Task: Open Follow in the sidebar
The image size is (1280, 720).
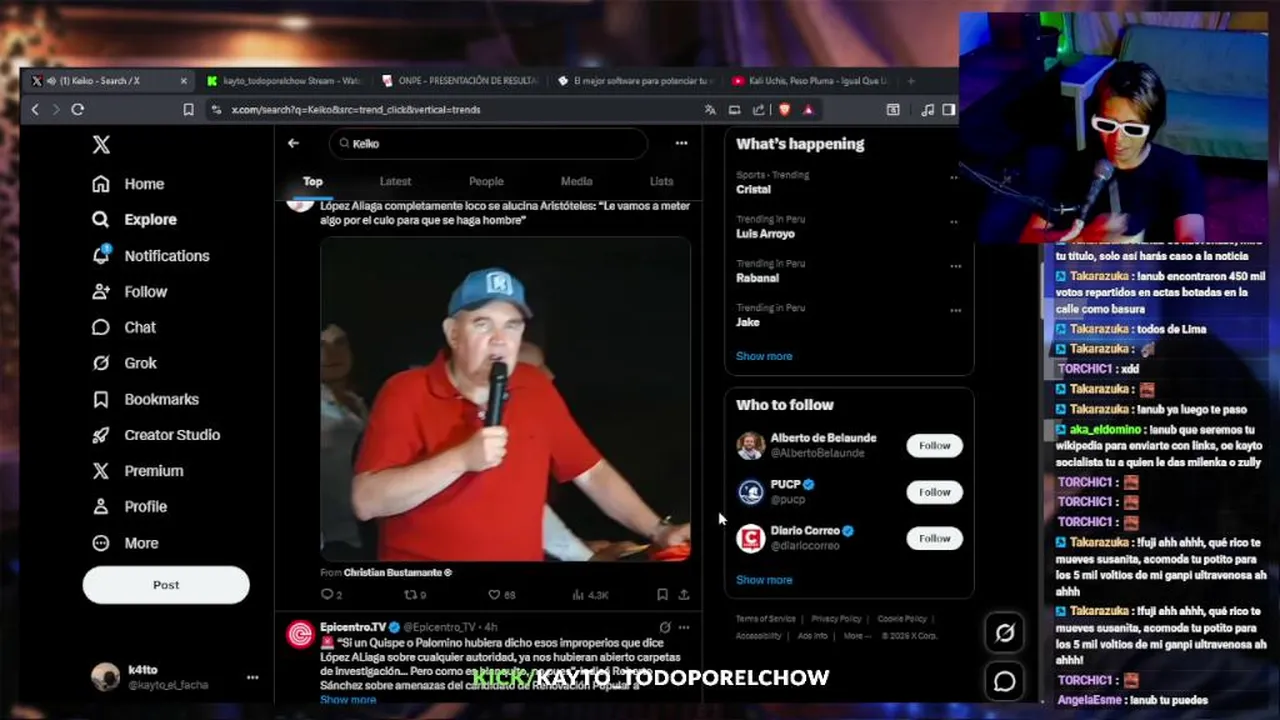Action: pos(129,292)
